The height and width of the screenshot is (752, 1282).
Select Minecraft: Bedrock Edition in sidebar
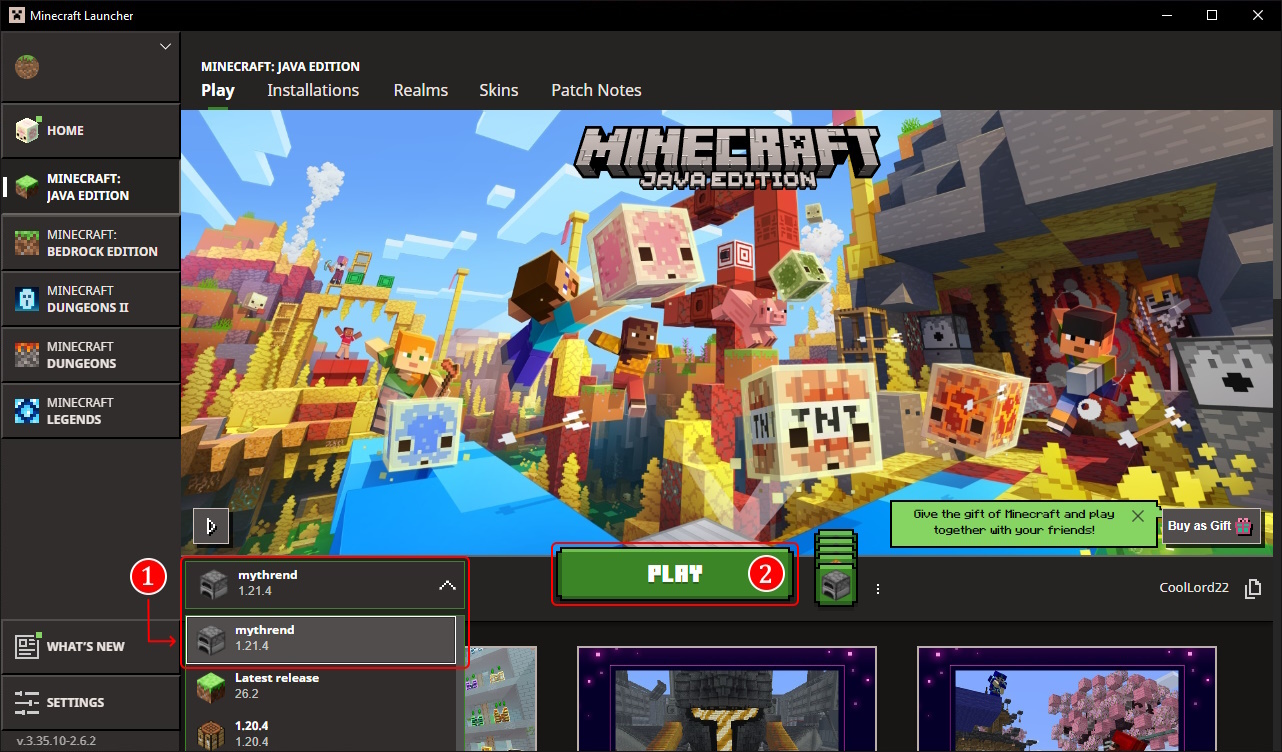tap(90, 243)
